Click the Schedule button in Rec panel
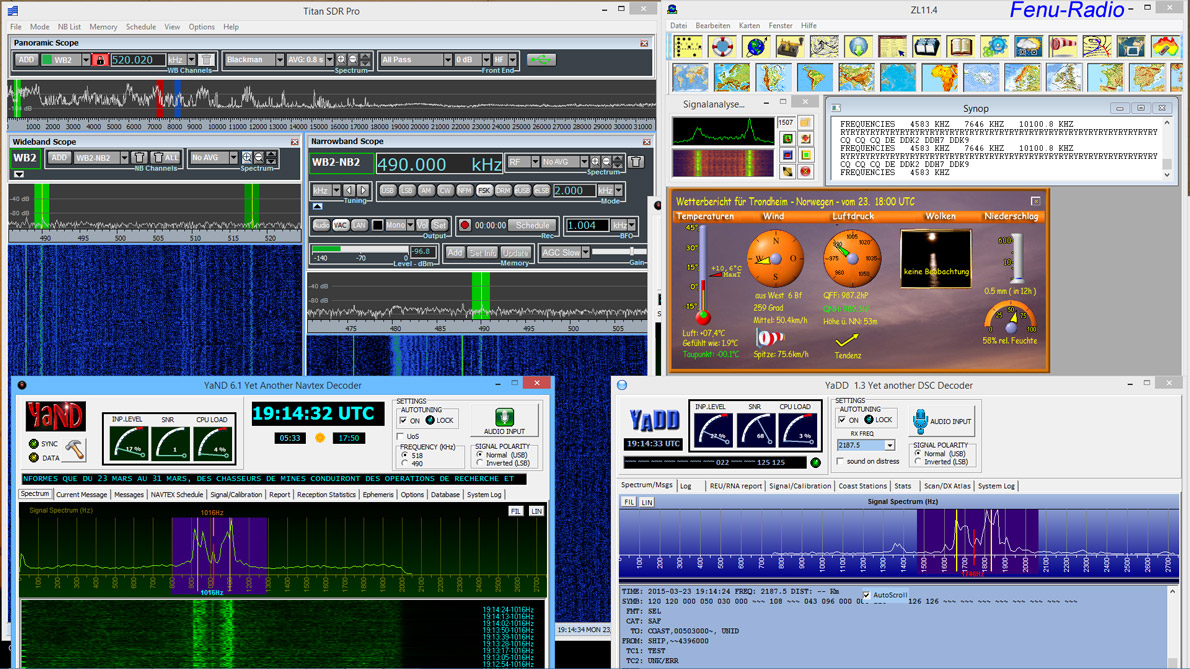This screenshot has height=669, width=1190. [x=532, y=226]
